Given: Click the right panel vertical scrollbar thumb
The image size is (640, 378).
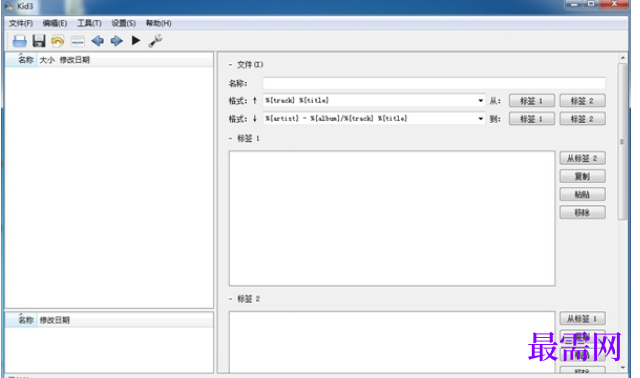Looking at the screenshot, I should (x=622, y=142).
